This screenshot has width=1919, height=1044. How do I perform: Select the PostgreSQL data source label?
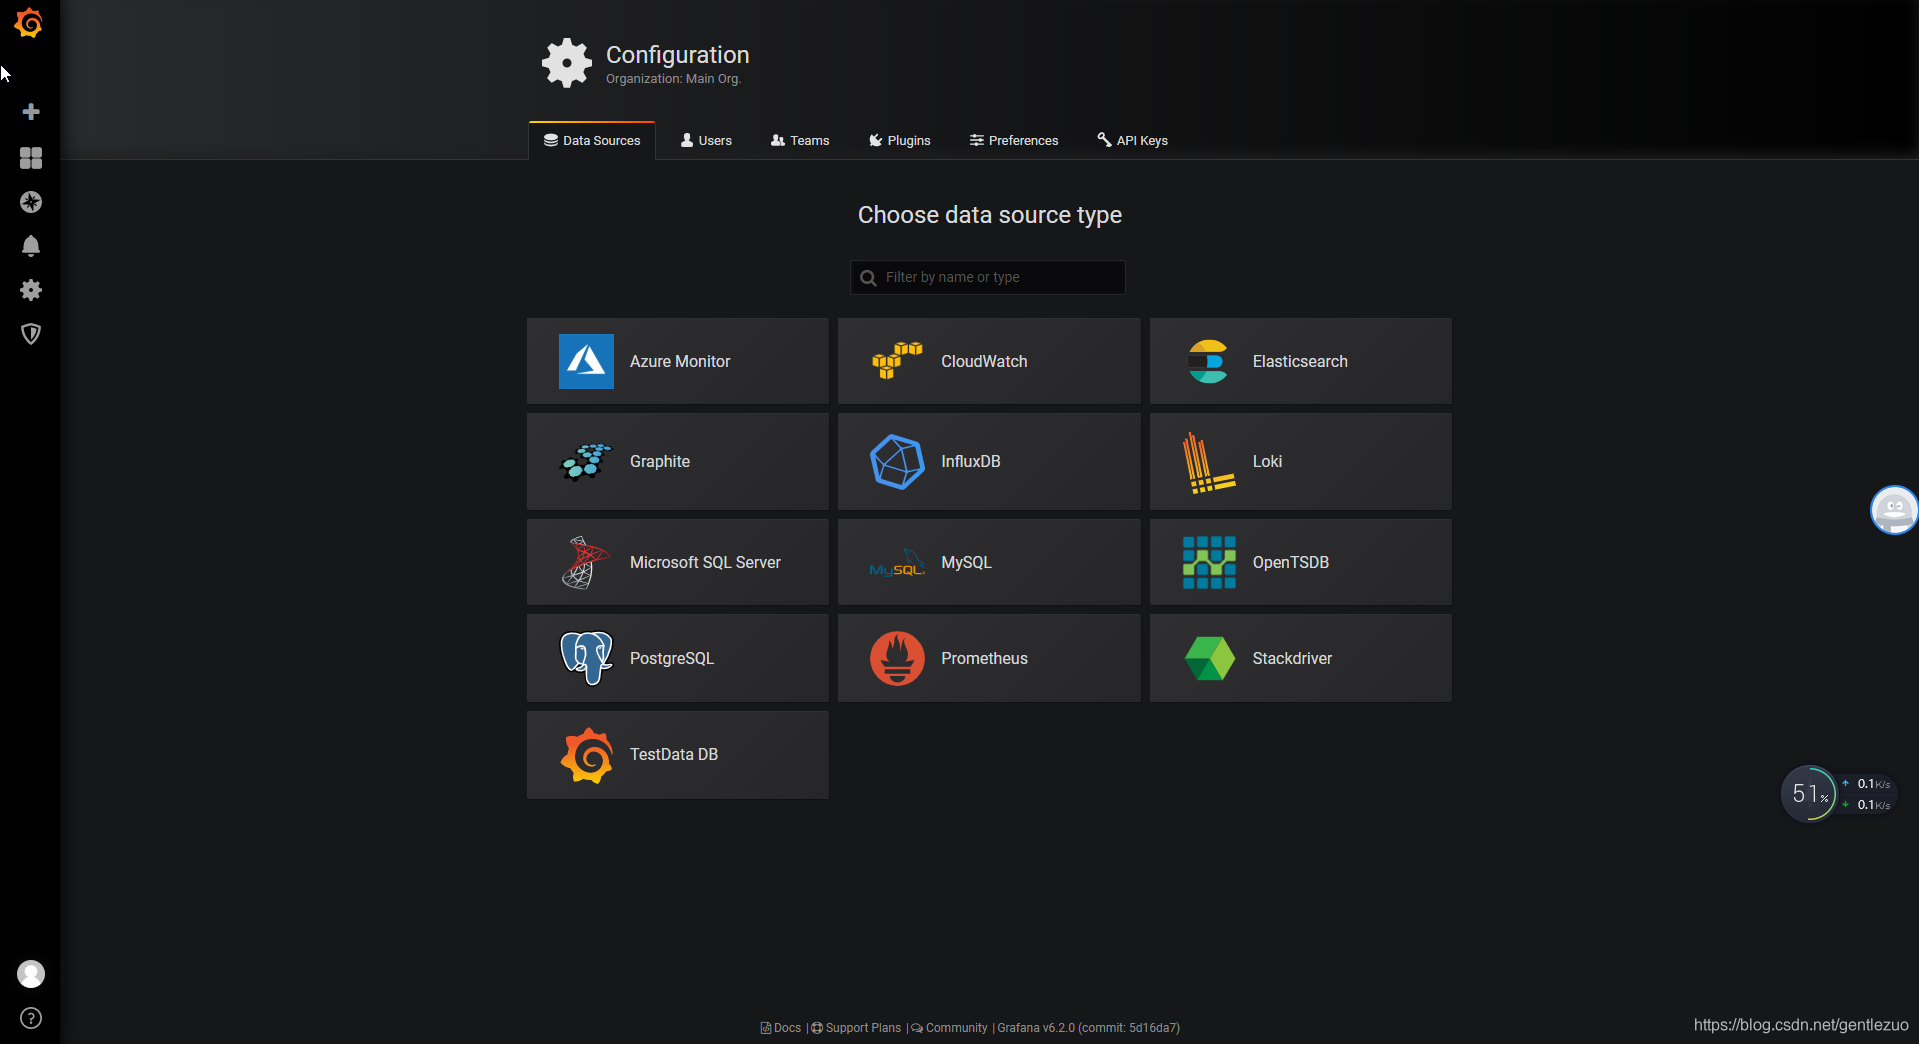tap(672, 659)
